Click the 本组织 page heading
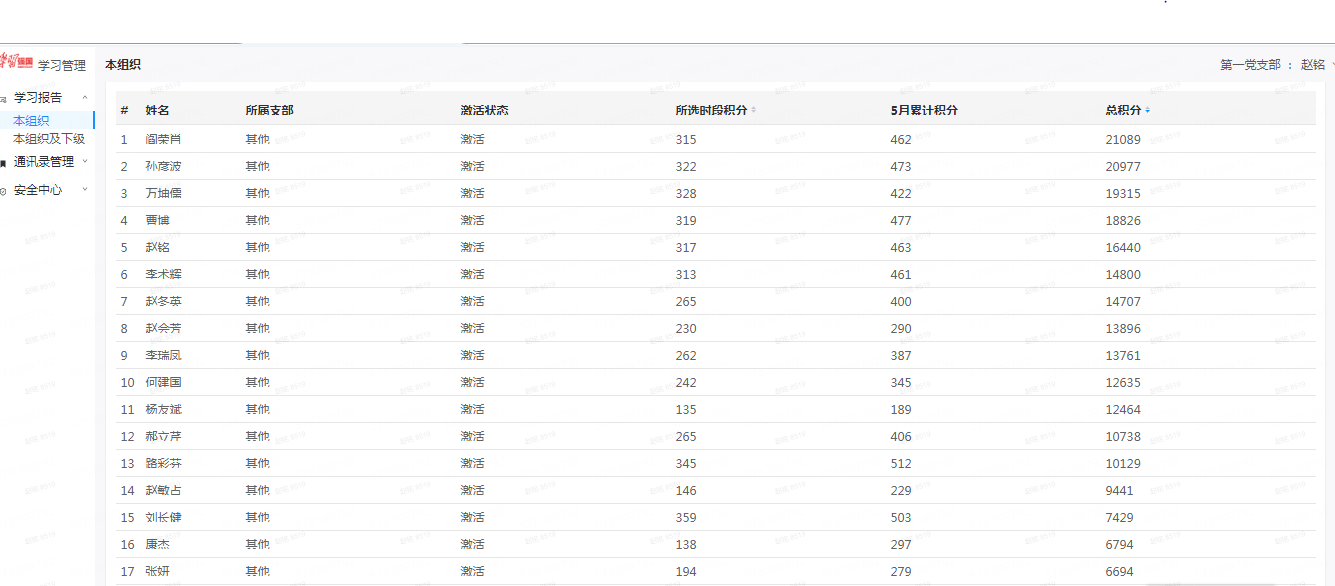Image resolution: width=1335 pixels, height=586 pixels. tap(123, 64)
